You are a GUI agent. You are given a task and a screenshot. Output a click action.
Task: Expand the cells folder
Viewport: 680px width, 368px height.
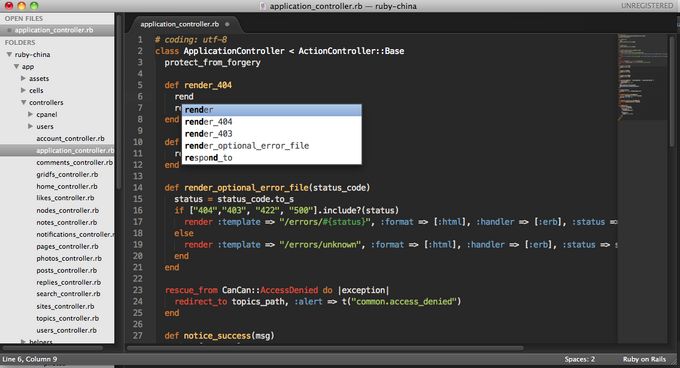(x=23, y=90)
